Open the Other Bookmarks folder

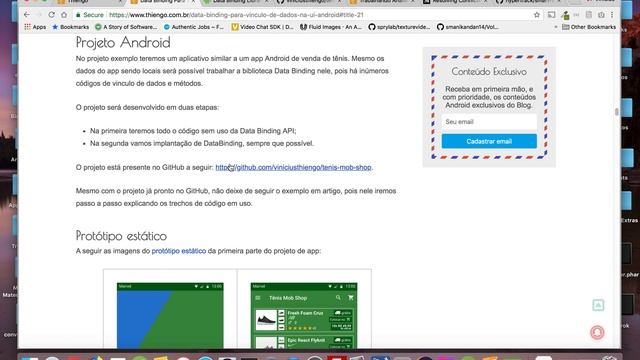(x=589, y=27)
